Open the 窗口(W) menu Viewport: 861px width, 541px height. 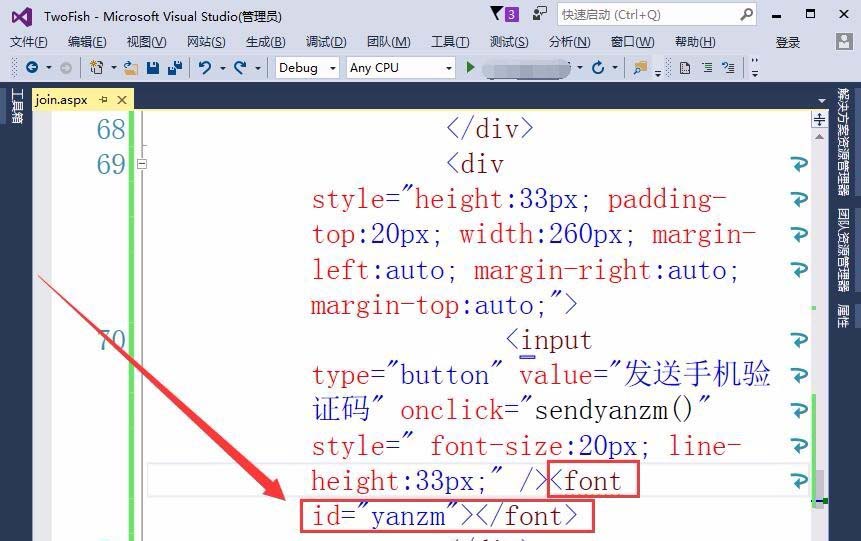click(x=632, y=42)
